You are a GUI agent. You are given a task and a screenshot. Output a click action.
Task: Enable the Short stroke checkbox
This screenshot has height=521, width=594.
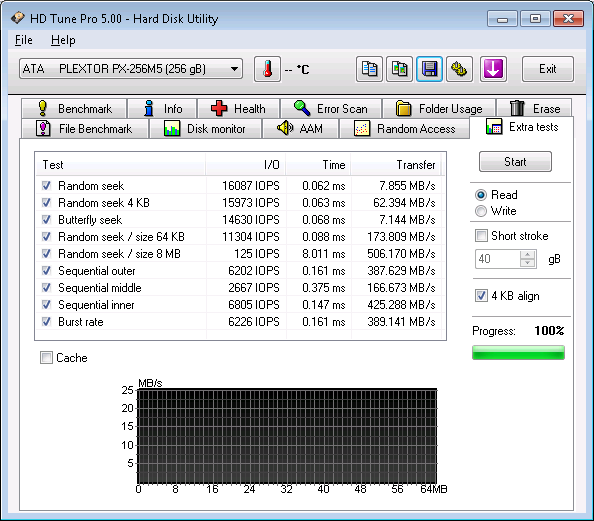click(481, 236)
